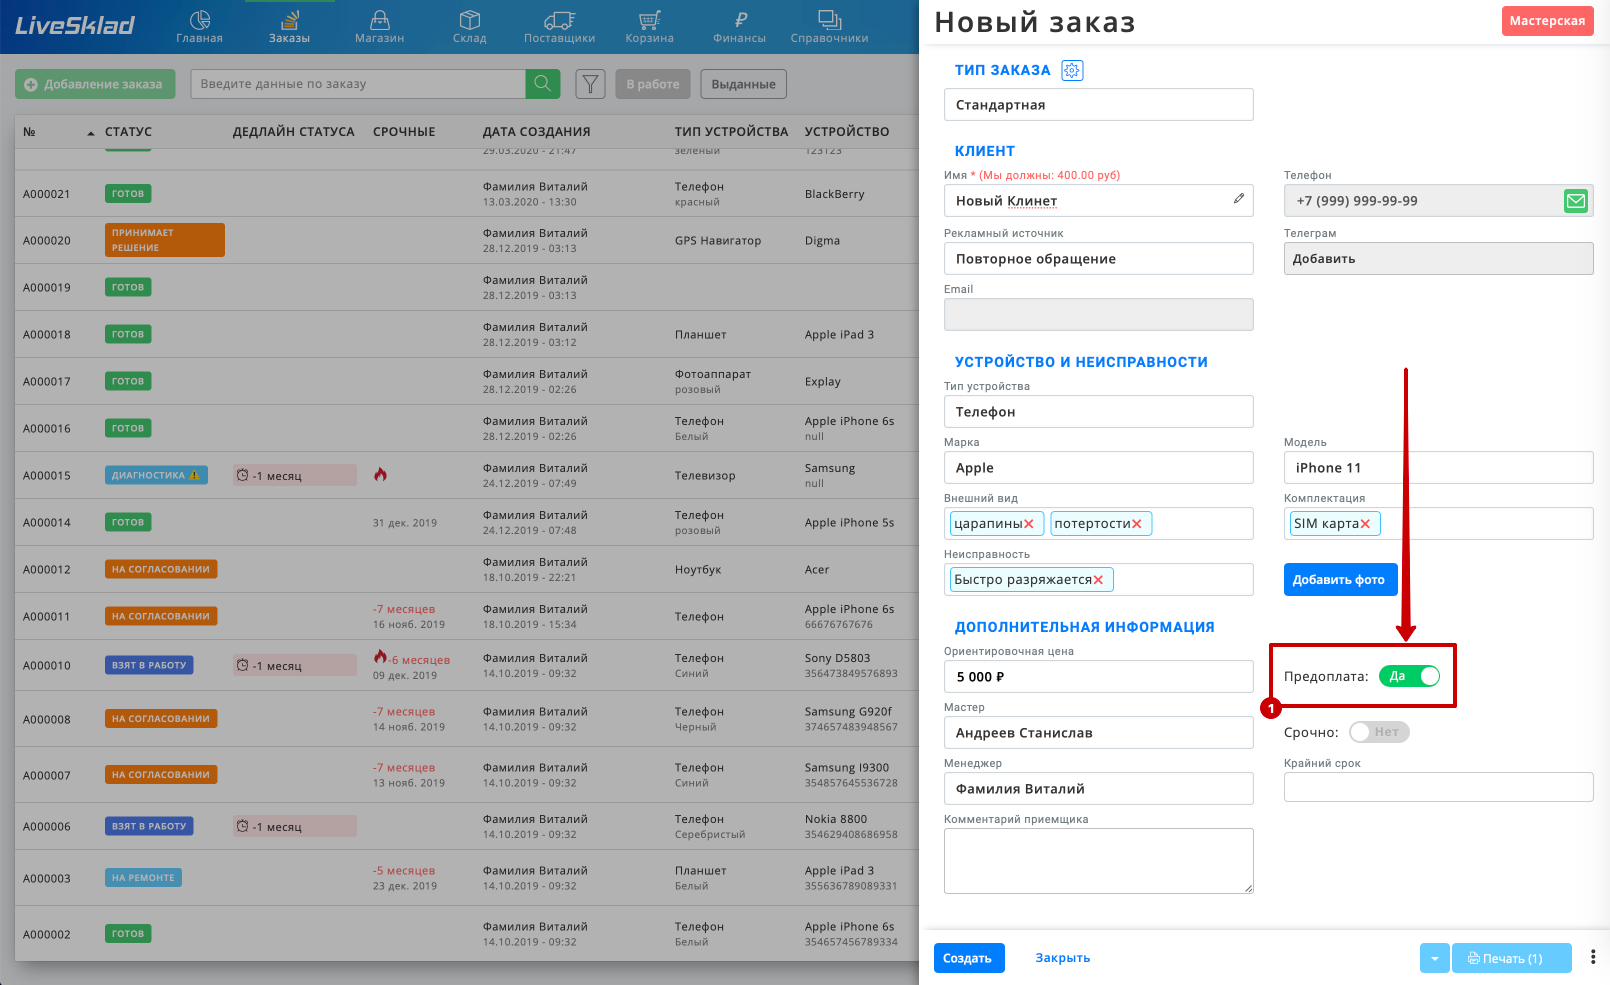Screen dimensions: 1610x985
Task: Click НА СОГЛАСОВАНИИ status of A000012
Action: [161, 569]
